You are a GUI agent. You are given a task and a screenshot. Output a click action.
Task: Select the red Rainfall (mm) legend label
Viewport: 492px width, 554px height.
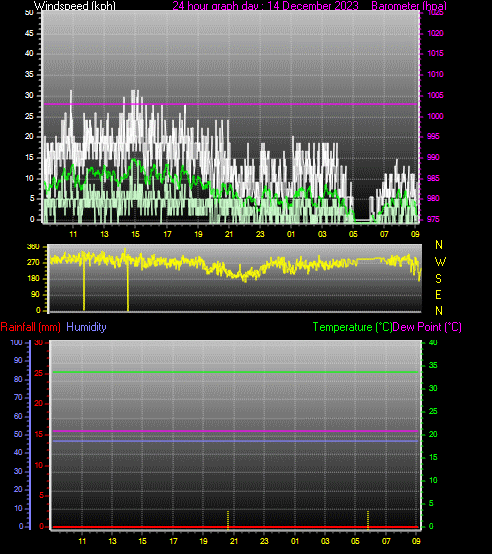pyautogui.click(x=30, y=327)
